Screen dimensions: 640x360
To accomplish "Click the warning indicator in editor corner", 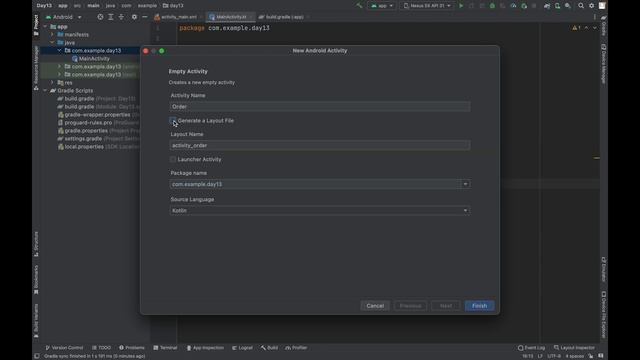I will (576, 28).
